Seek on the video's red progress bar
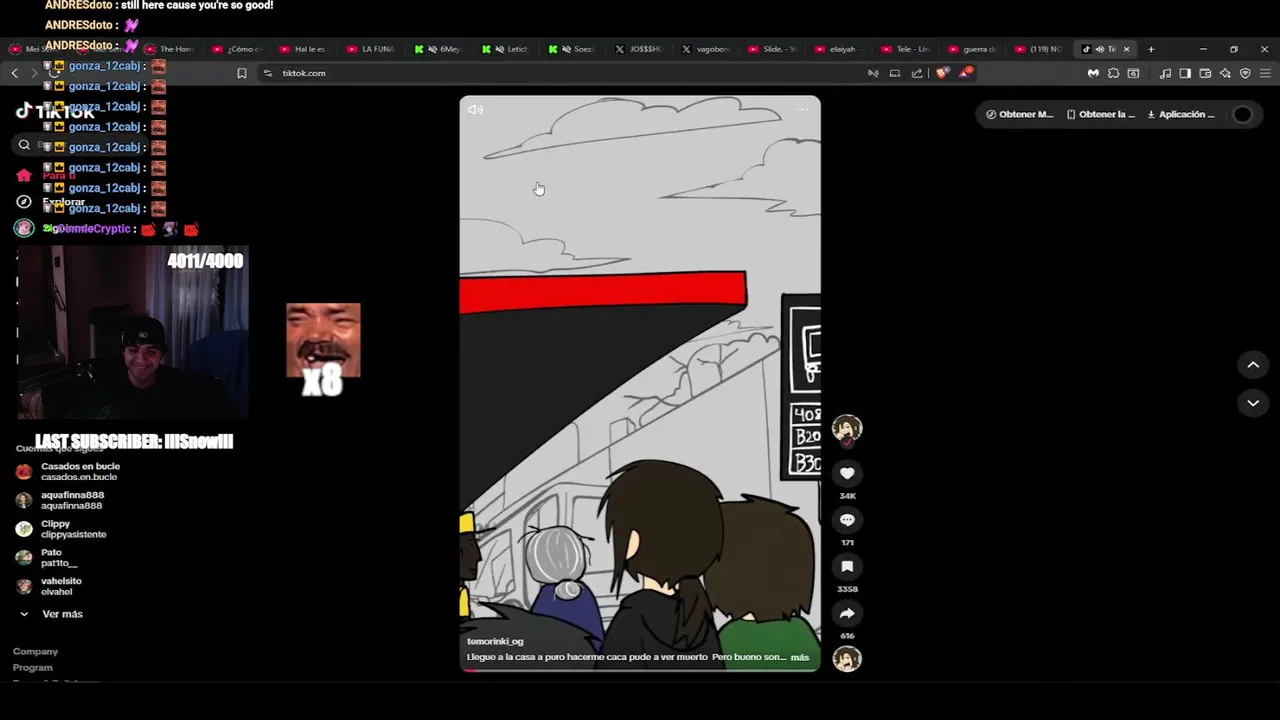This screenshot has height=720, width=1280. pos(640,670)
